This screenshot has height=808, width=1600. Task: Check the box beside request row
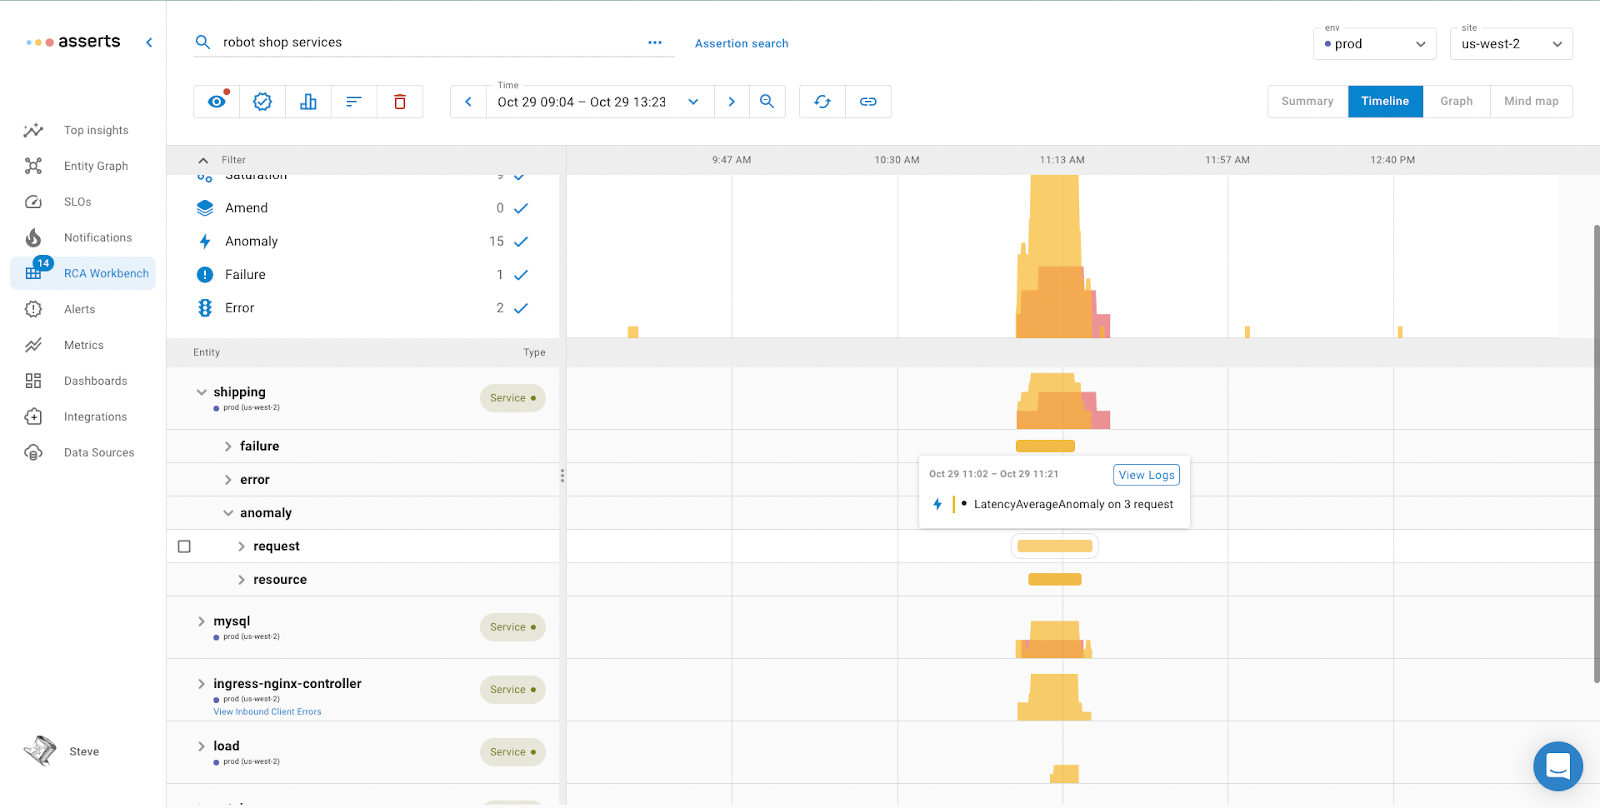click(x=184, y=547)
